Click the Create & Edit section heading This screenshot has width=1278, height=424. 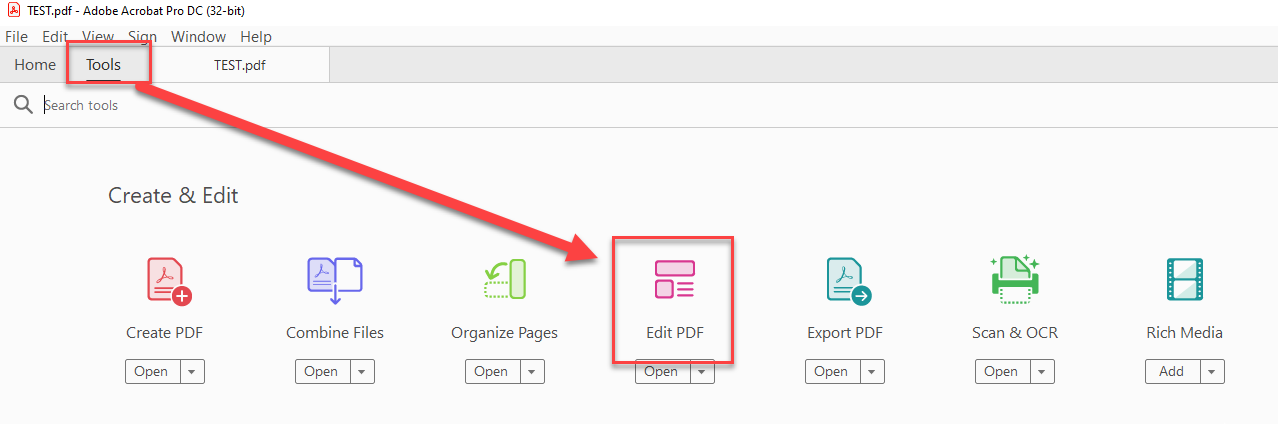173,196
